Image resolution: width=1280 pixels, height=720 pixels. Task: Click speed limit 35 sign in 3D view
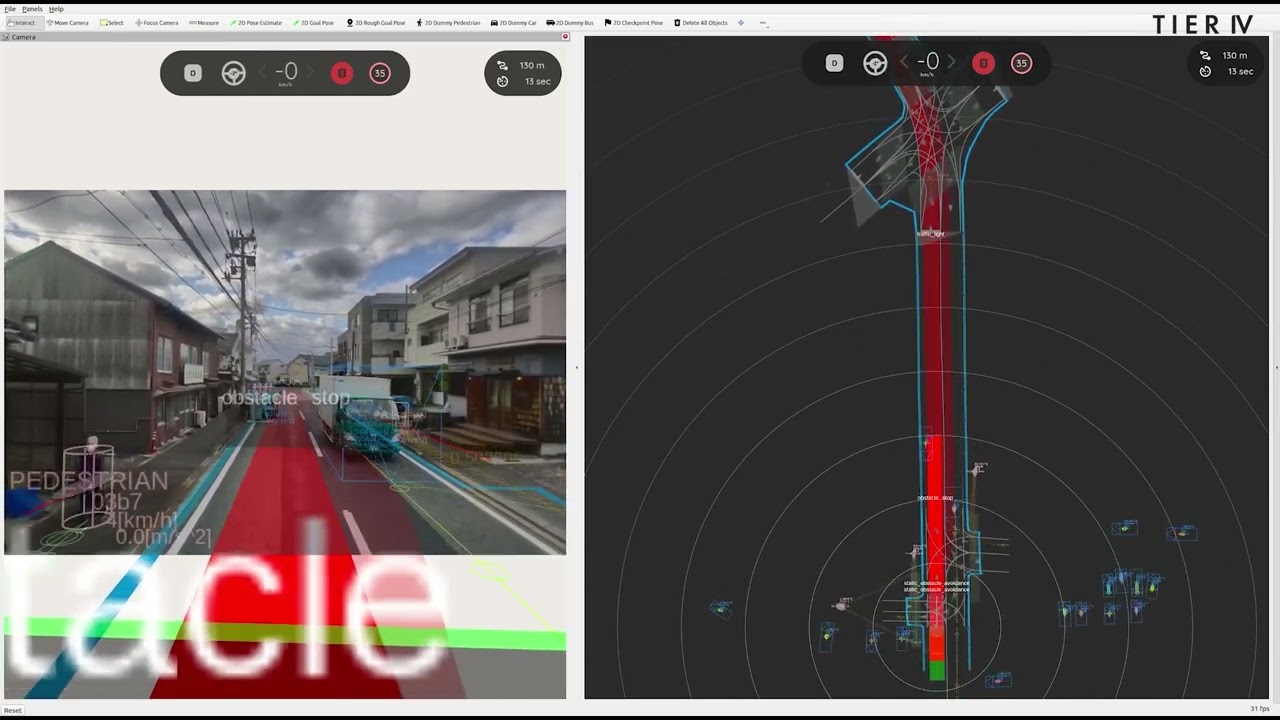[x=1021, y=63]
